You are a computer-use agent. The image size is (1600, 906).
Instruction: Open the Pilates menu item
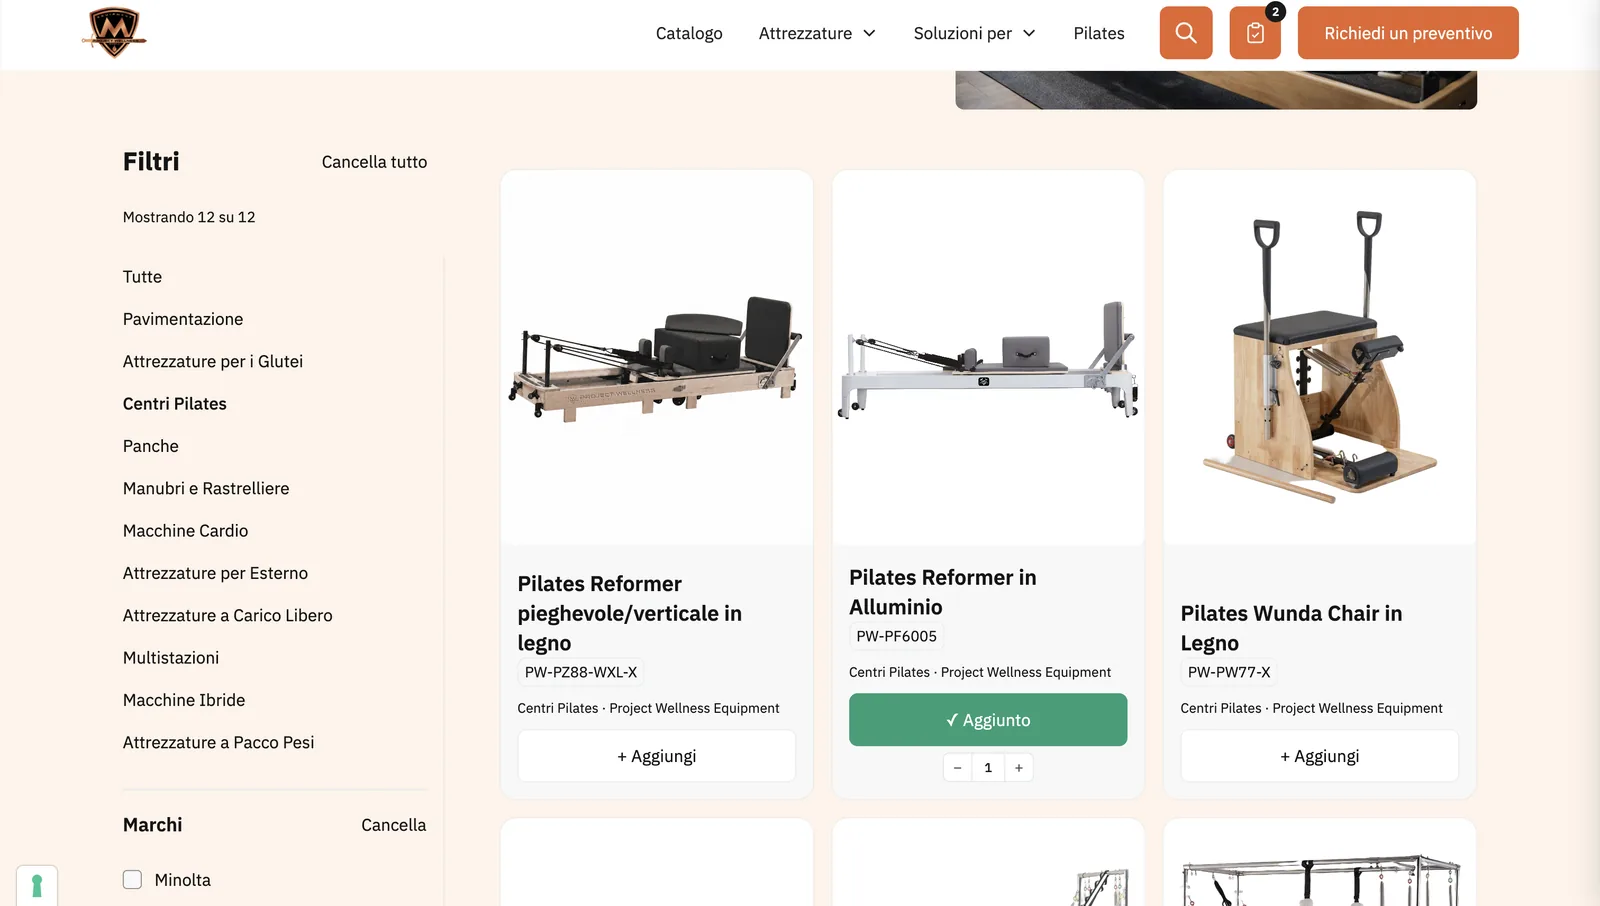click(1099, 33)
